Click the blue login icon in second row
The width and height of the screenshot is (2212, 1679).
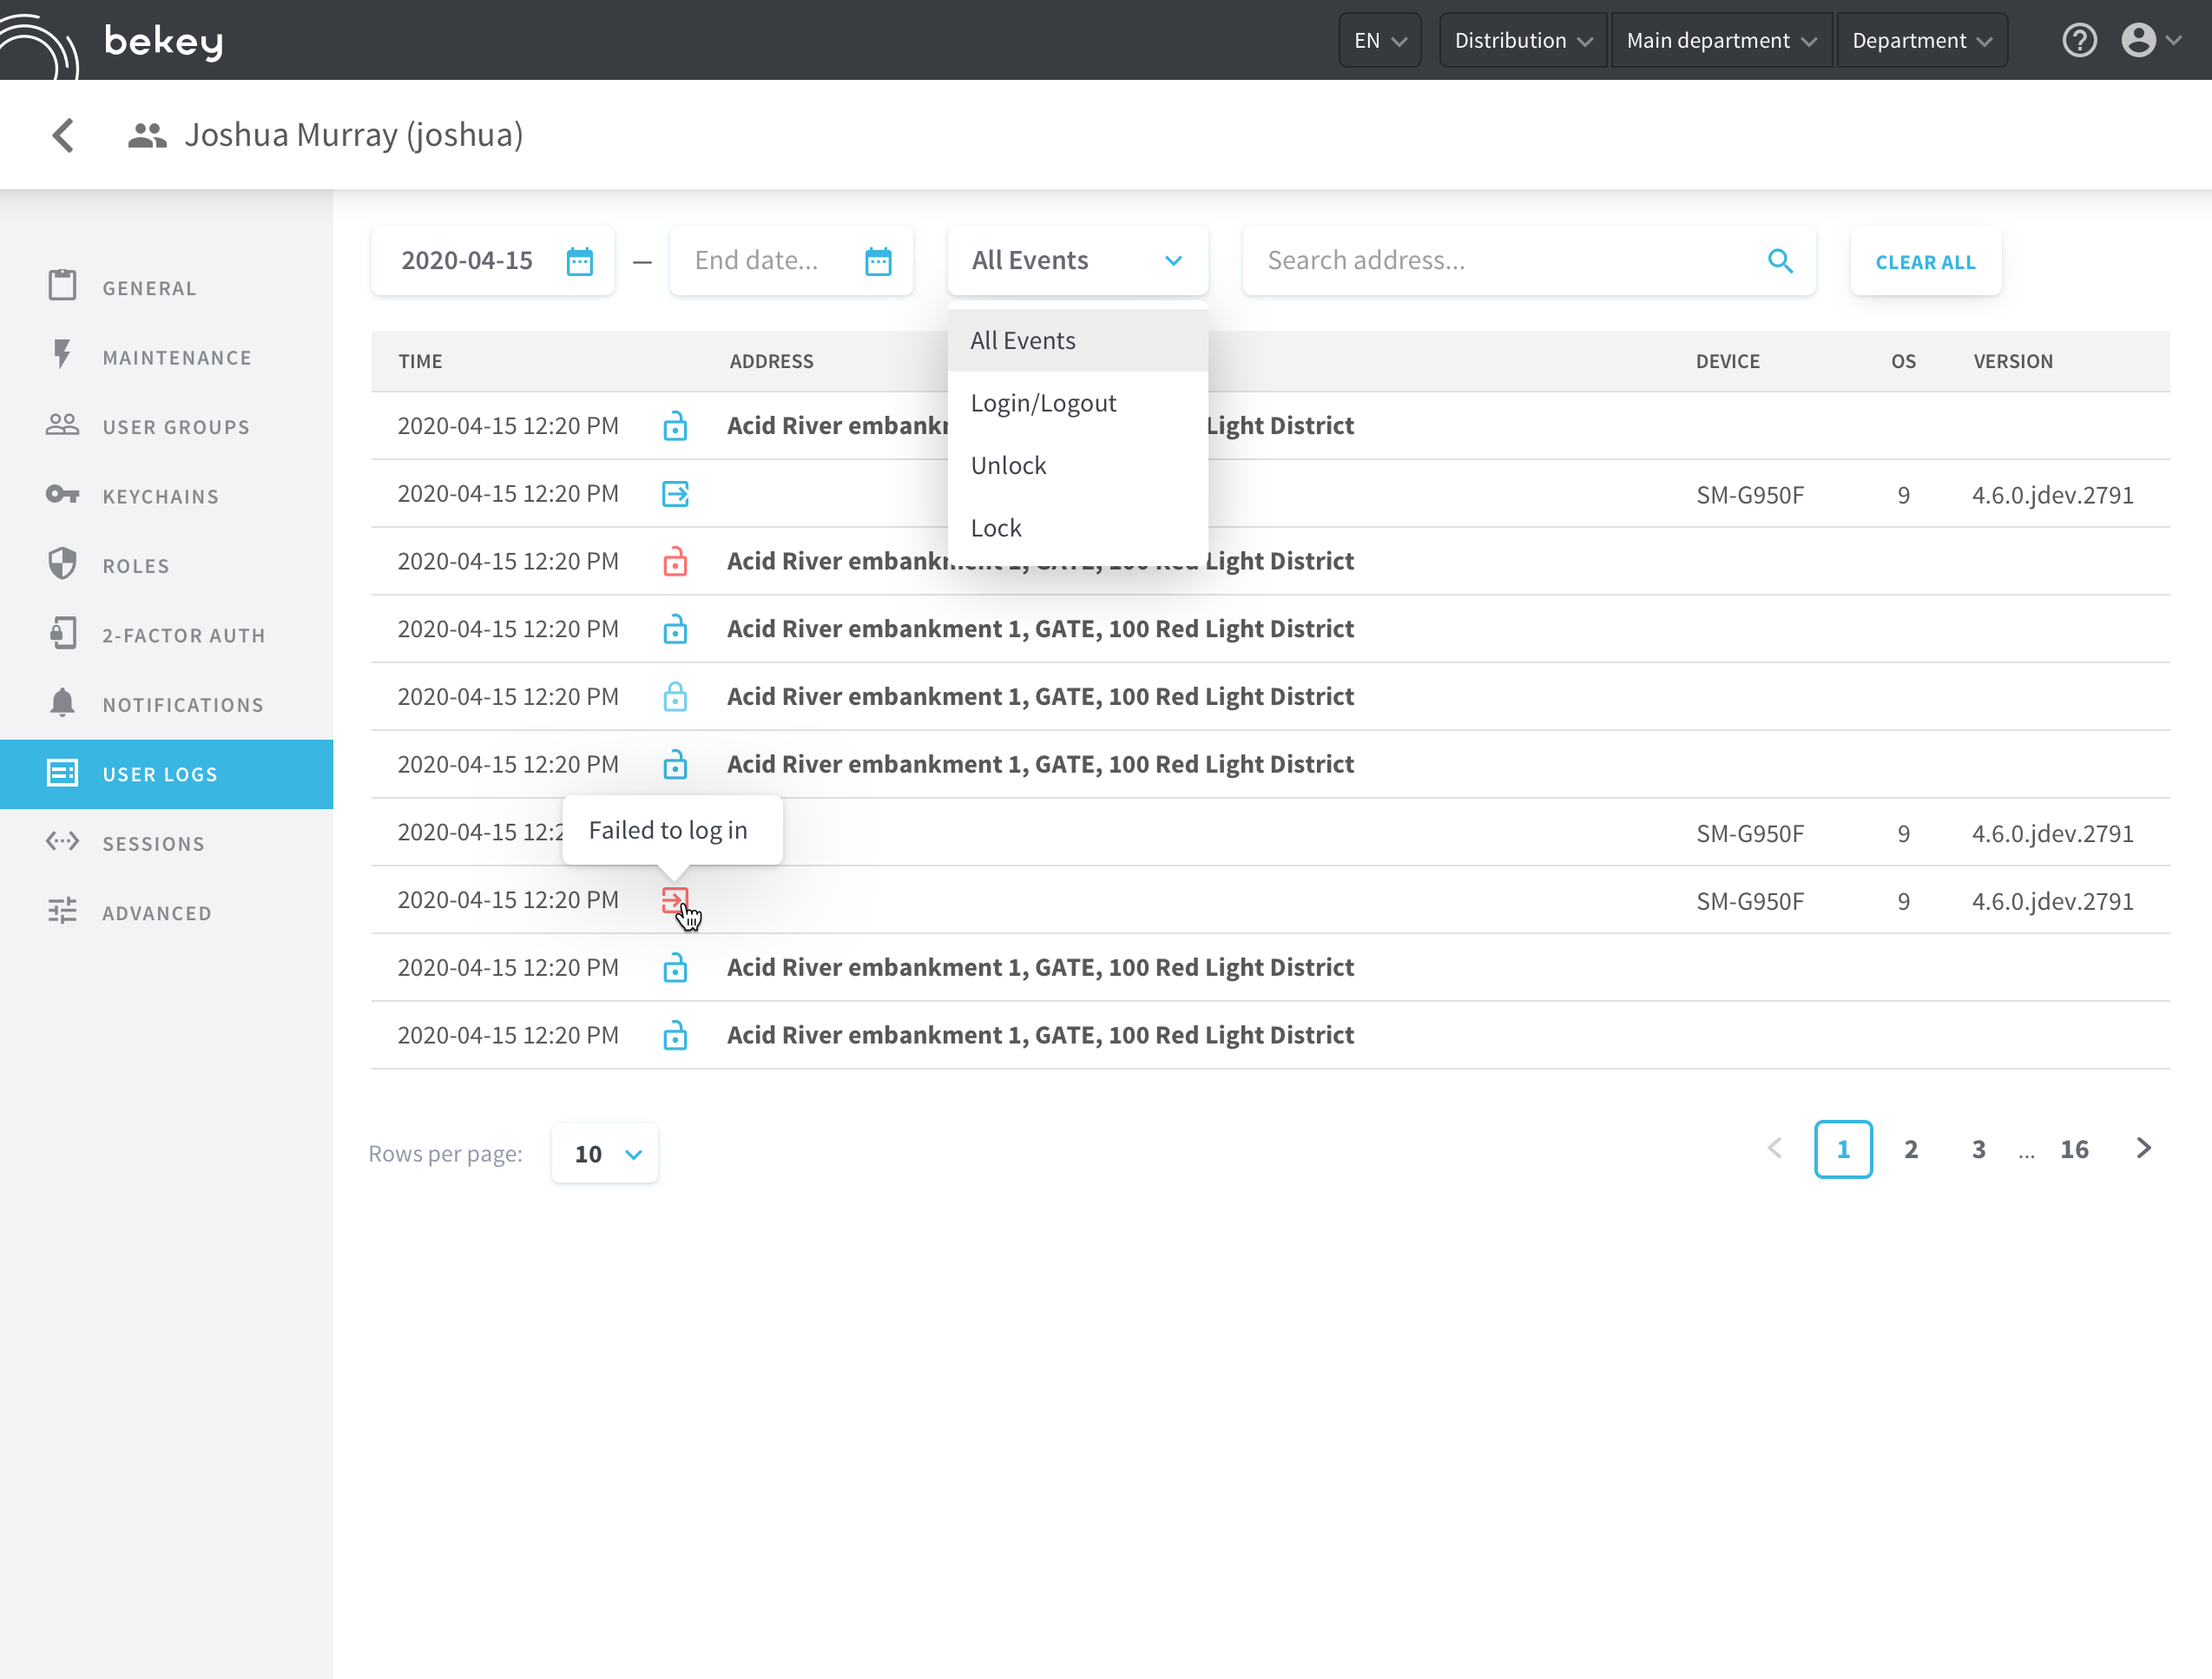pyautogui.click(x=675, y=494)
